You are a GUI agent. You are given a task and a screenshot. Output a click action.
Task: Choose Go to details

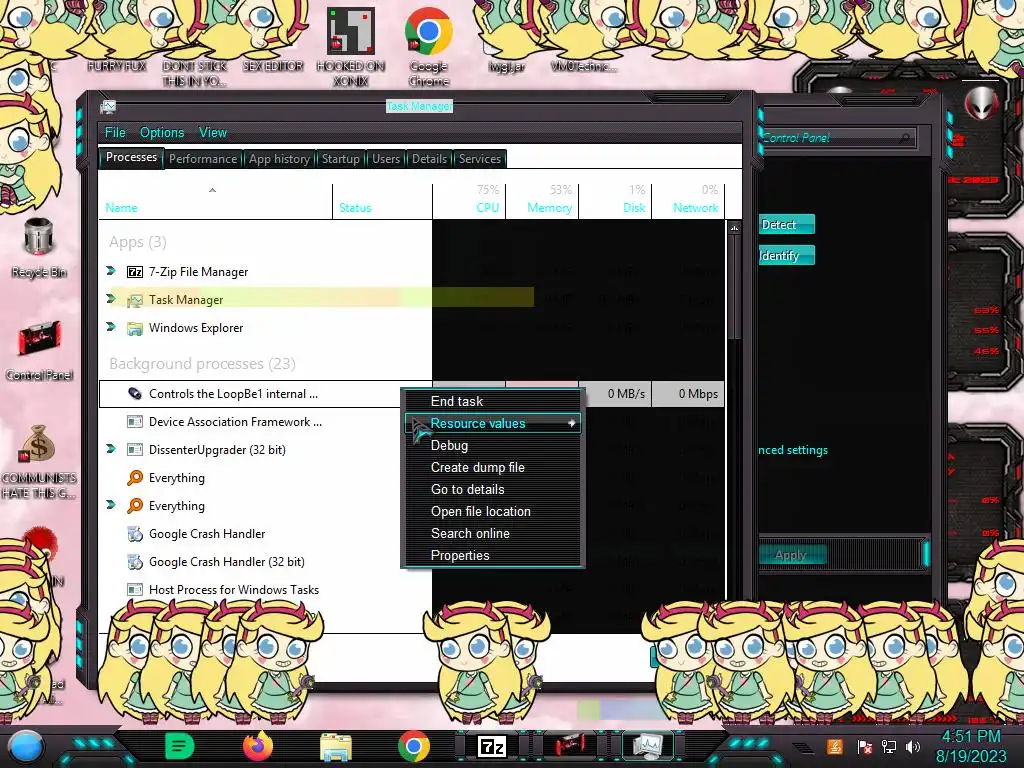coord(492,490)
